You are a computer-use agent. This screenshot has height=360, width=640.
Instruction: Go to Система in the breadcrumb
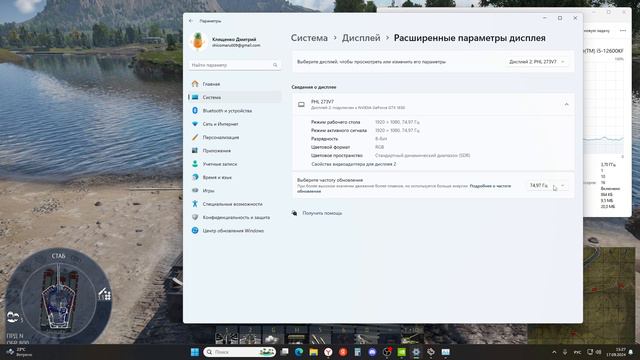309,38
